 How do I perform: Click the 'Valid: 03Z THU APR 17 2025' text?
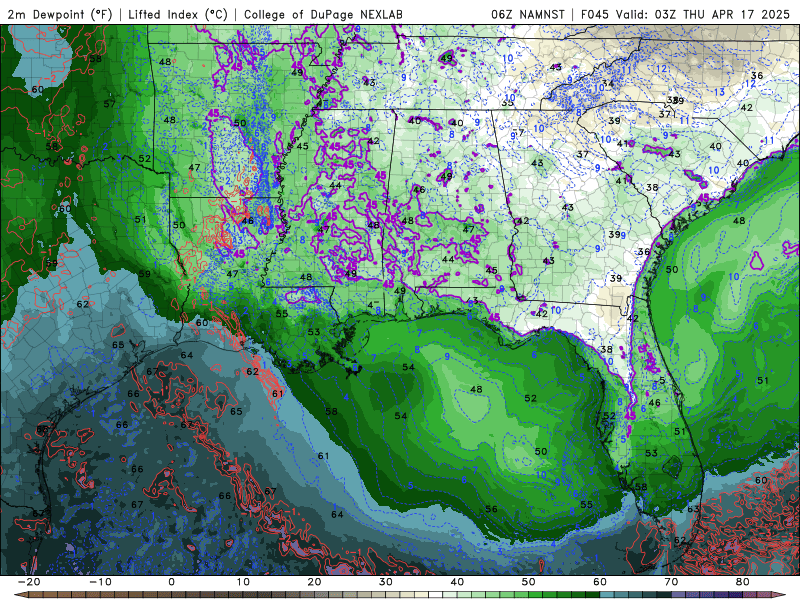coord(703,14)
